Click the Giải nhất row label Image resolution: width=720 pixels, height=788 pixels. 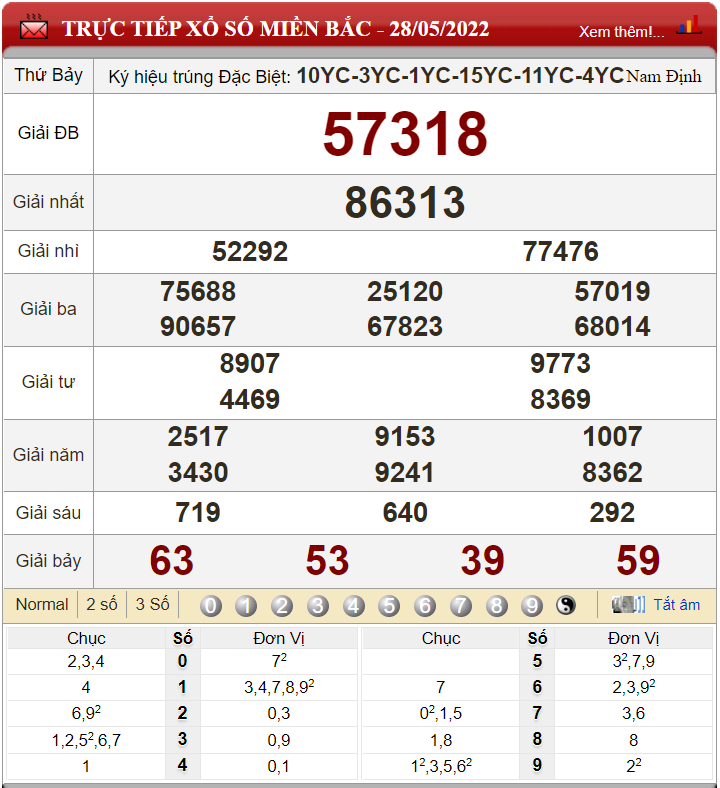coord(48,202)
